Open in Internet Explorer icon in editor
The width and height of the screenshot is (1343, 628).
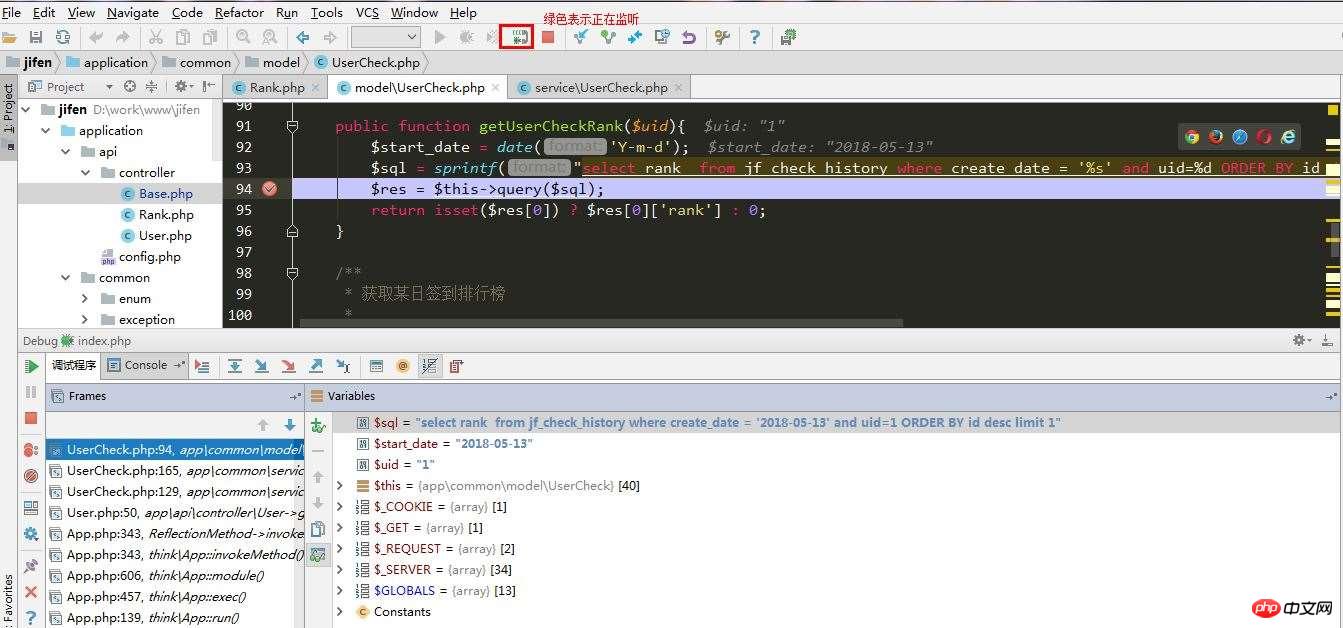pos(1289,137)
